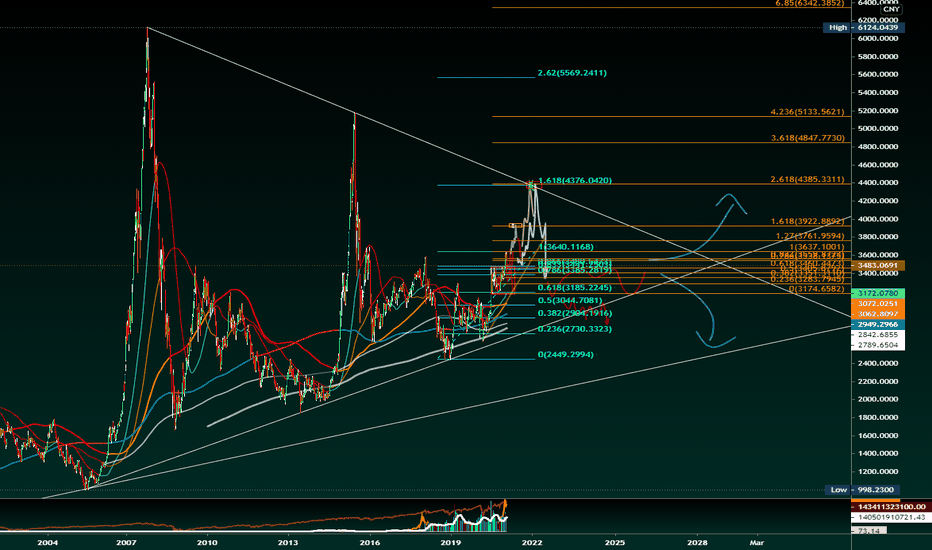Select the 6.85(6342.3852) extension label
This screenshot has width=932, height=550.
810,4
